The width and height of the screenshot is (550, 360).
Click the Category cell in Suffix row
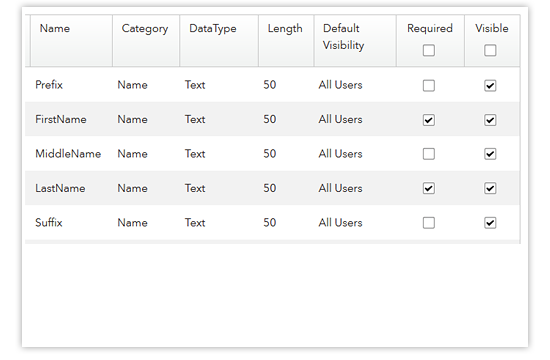(132, 222)
